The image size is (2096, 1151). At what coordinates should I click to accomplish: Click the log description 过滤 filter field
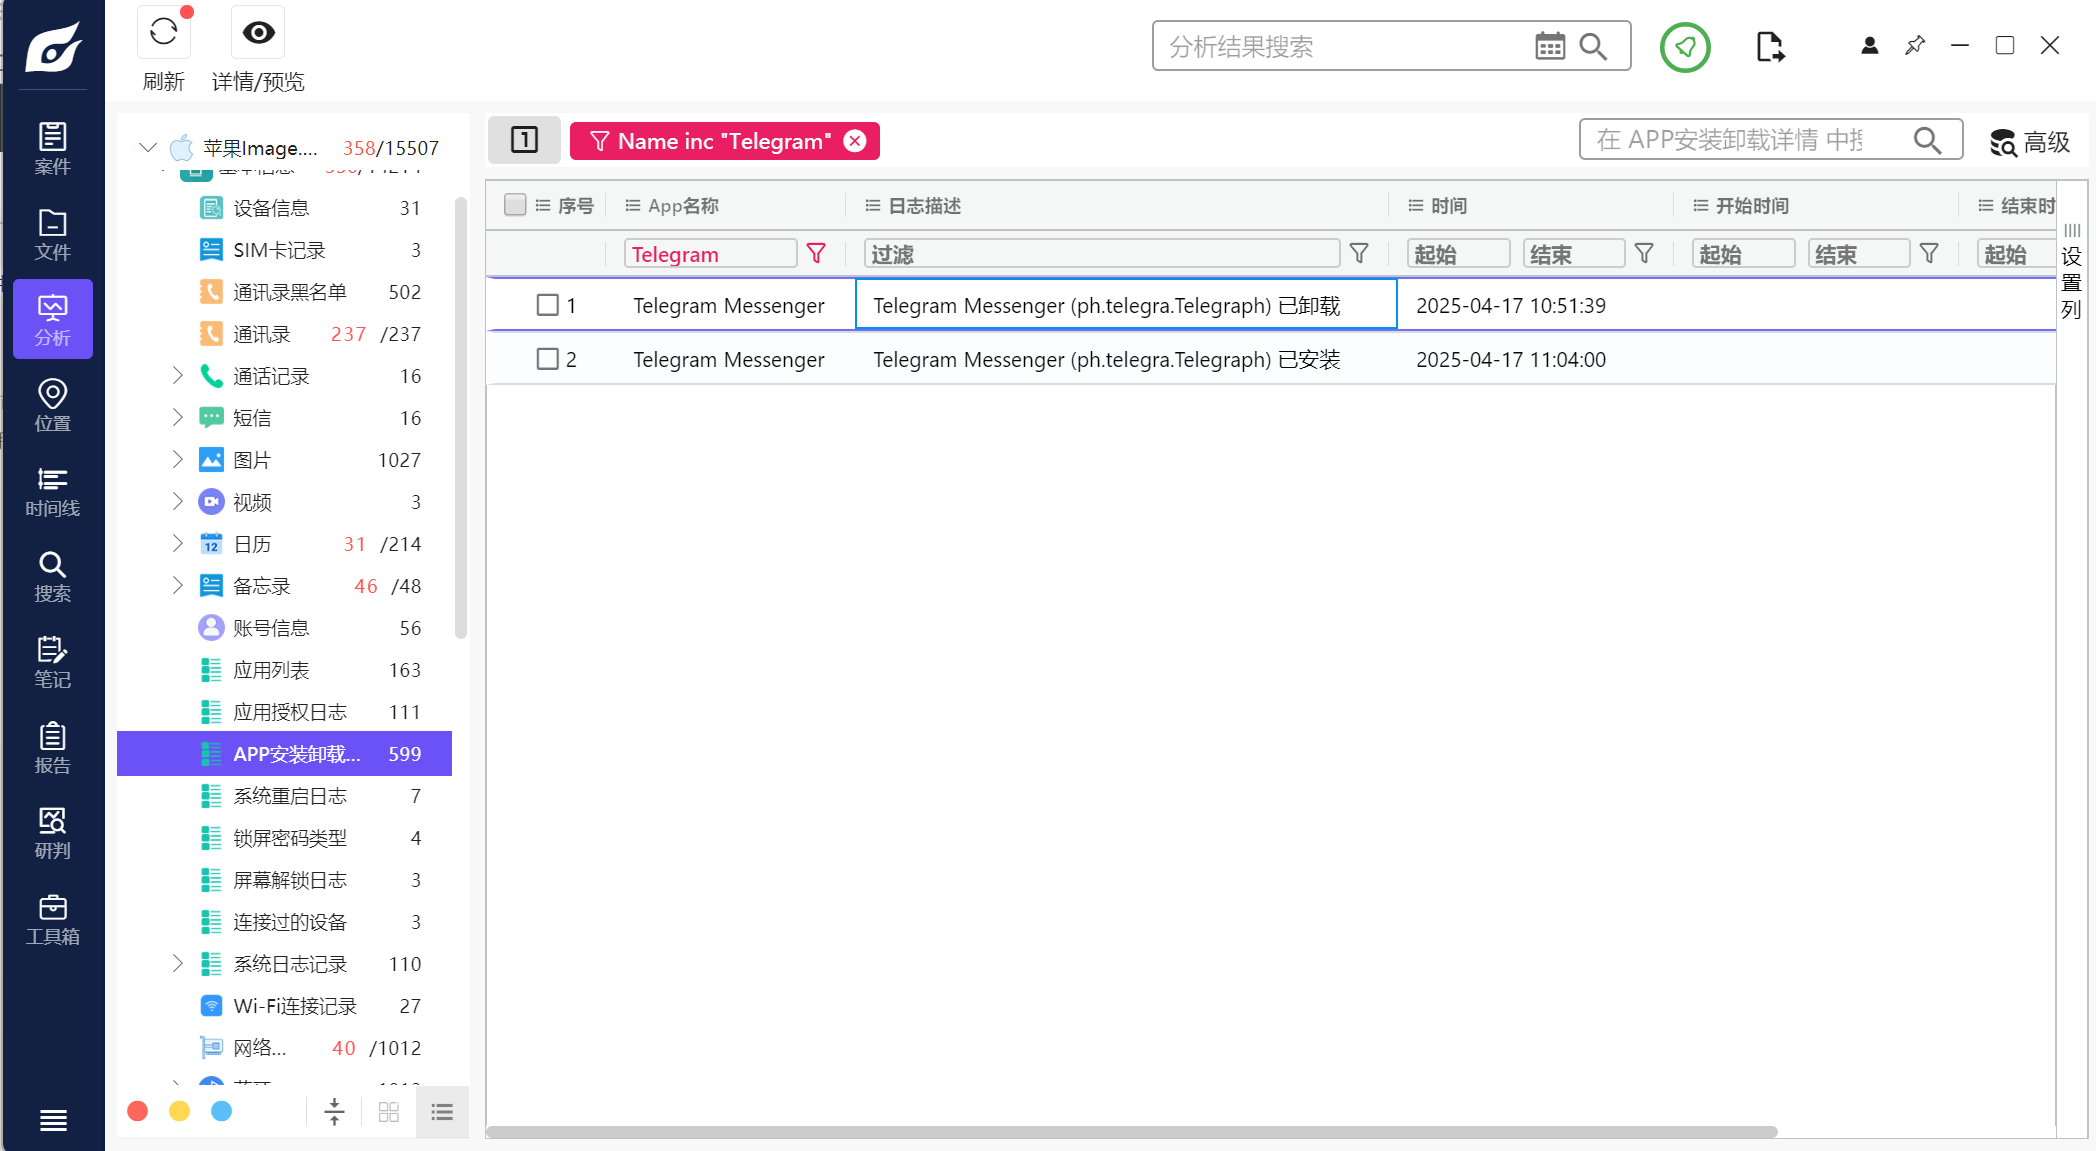(x=1101, y=254)
